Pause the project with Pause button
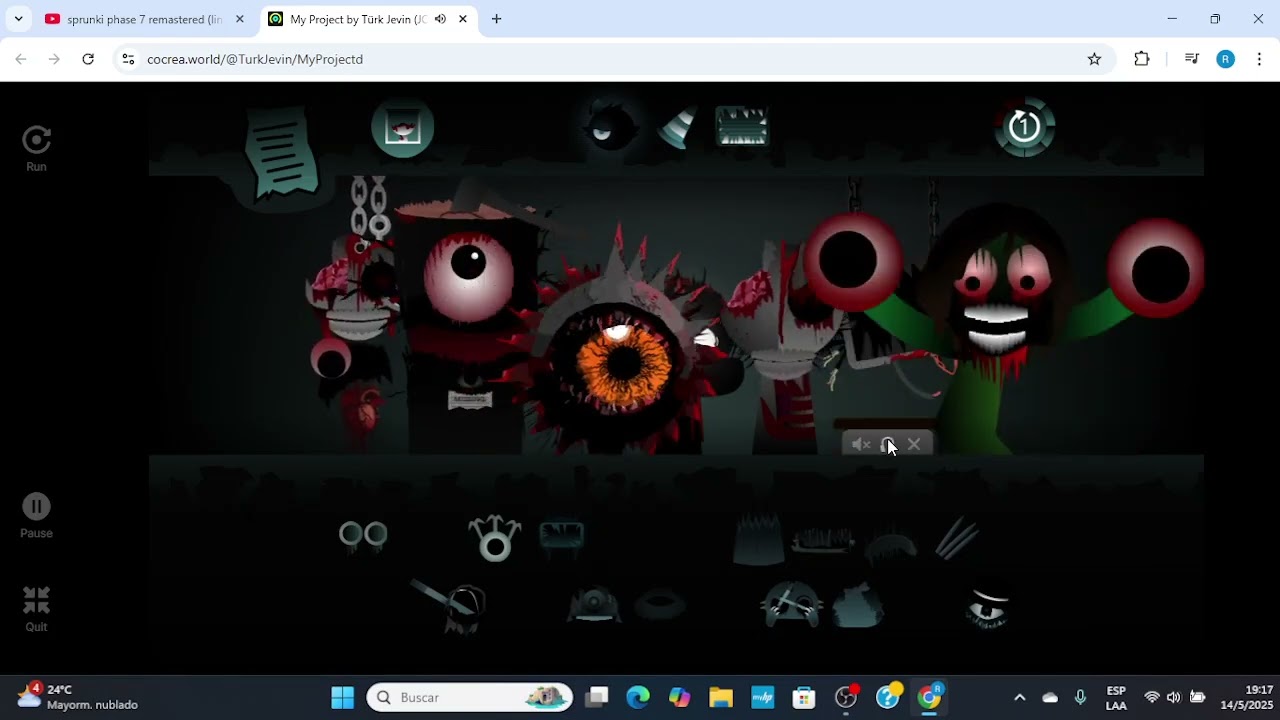The image size is (1280, 720). click(x=36, y=516)
